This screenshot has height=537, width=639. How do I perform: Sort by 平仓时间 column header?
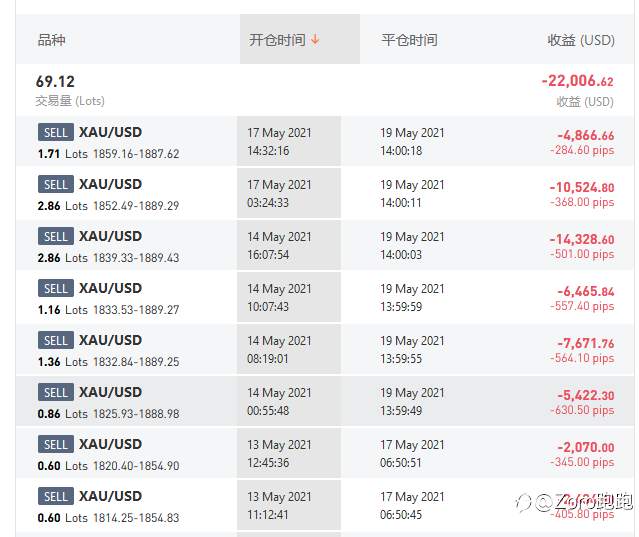pyautogui.click(x=409, y=40)
